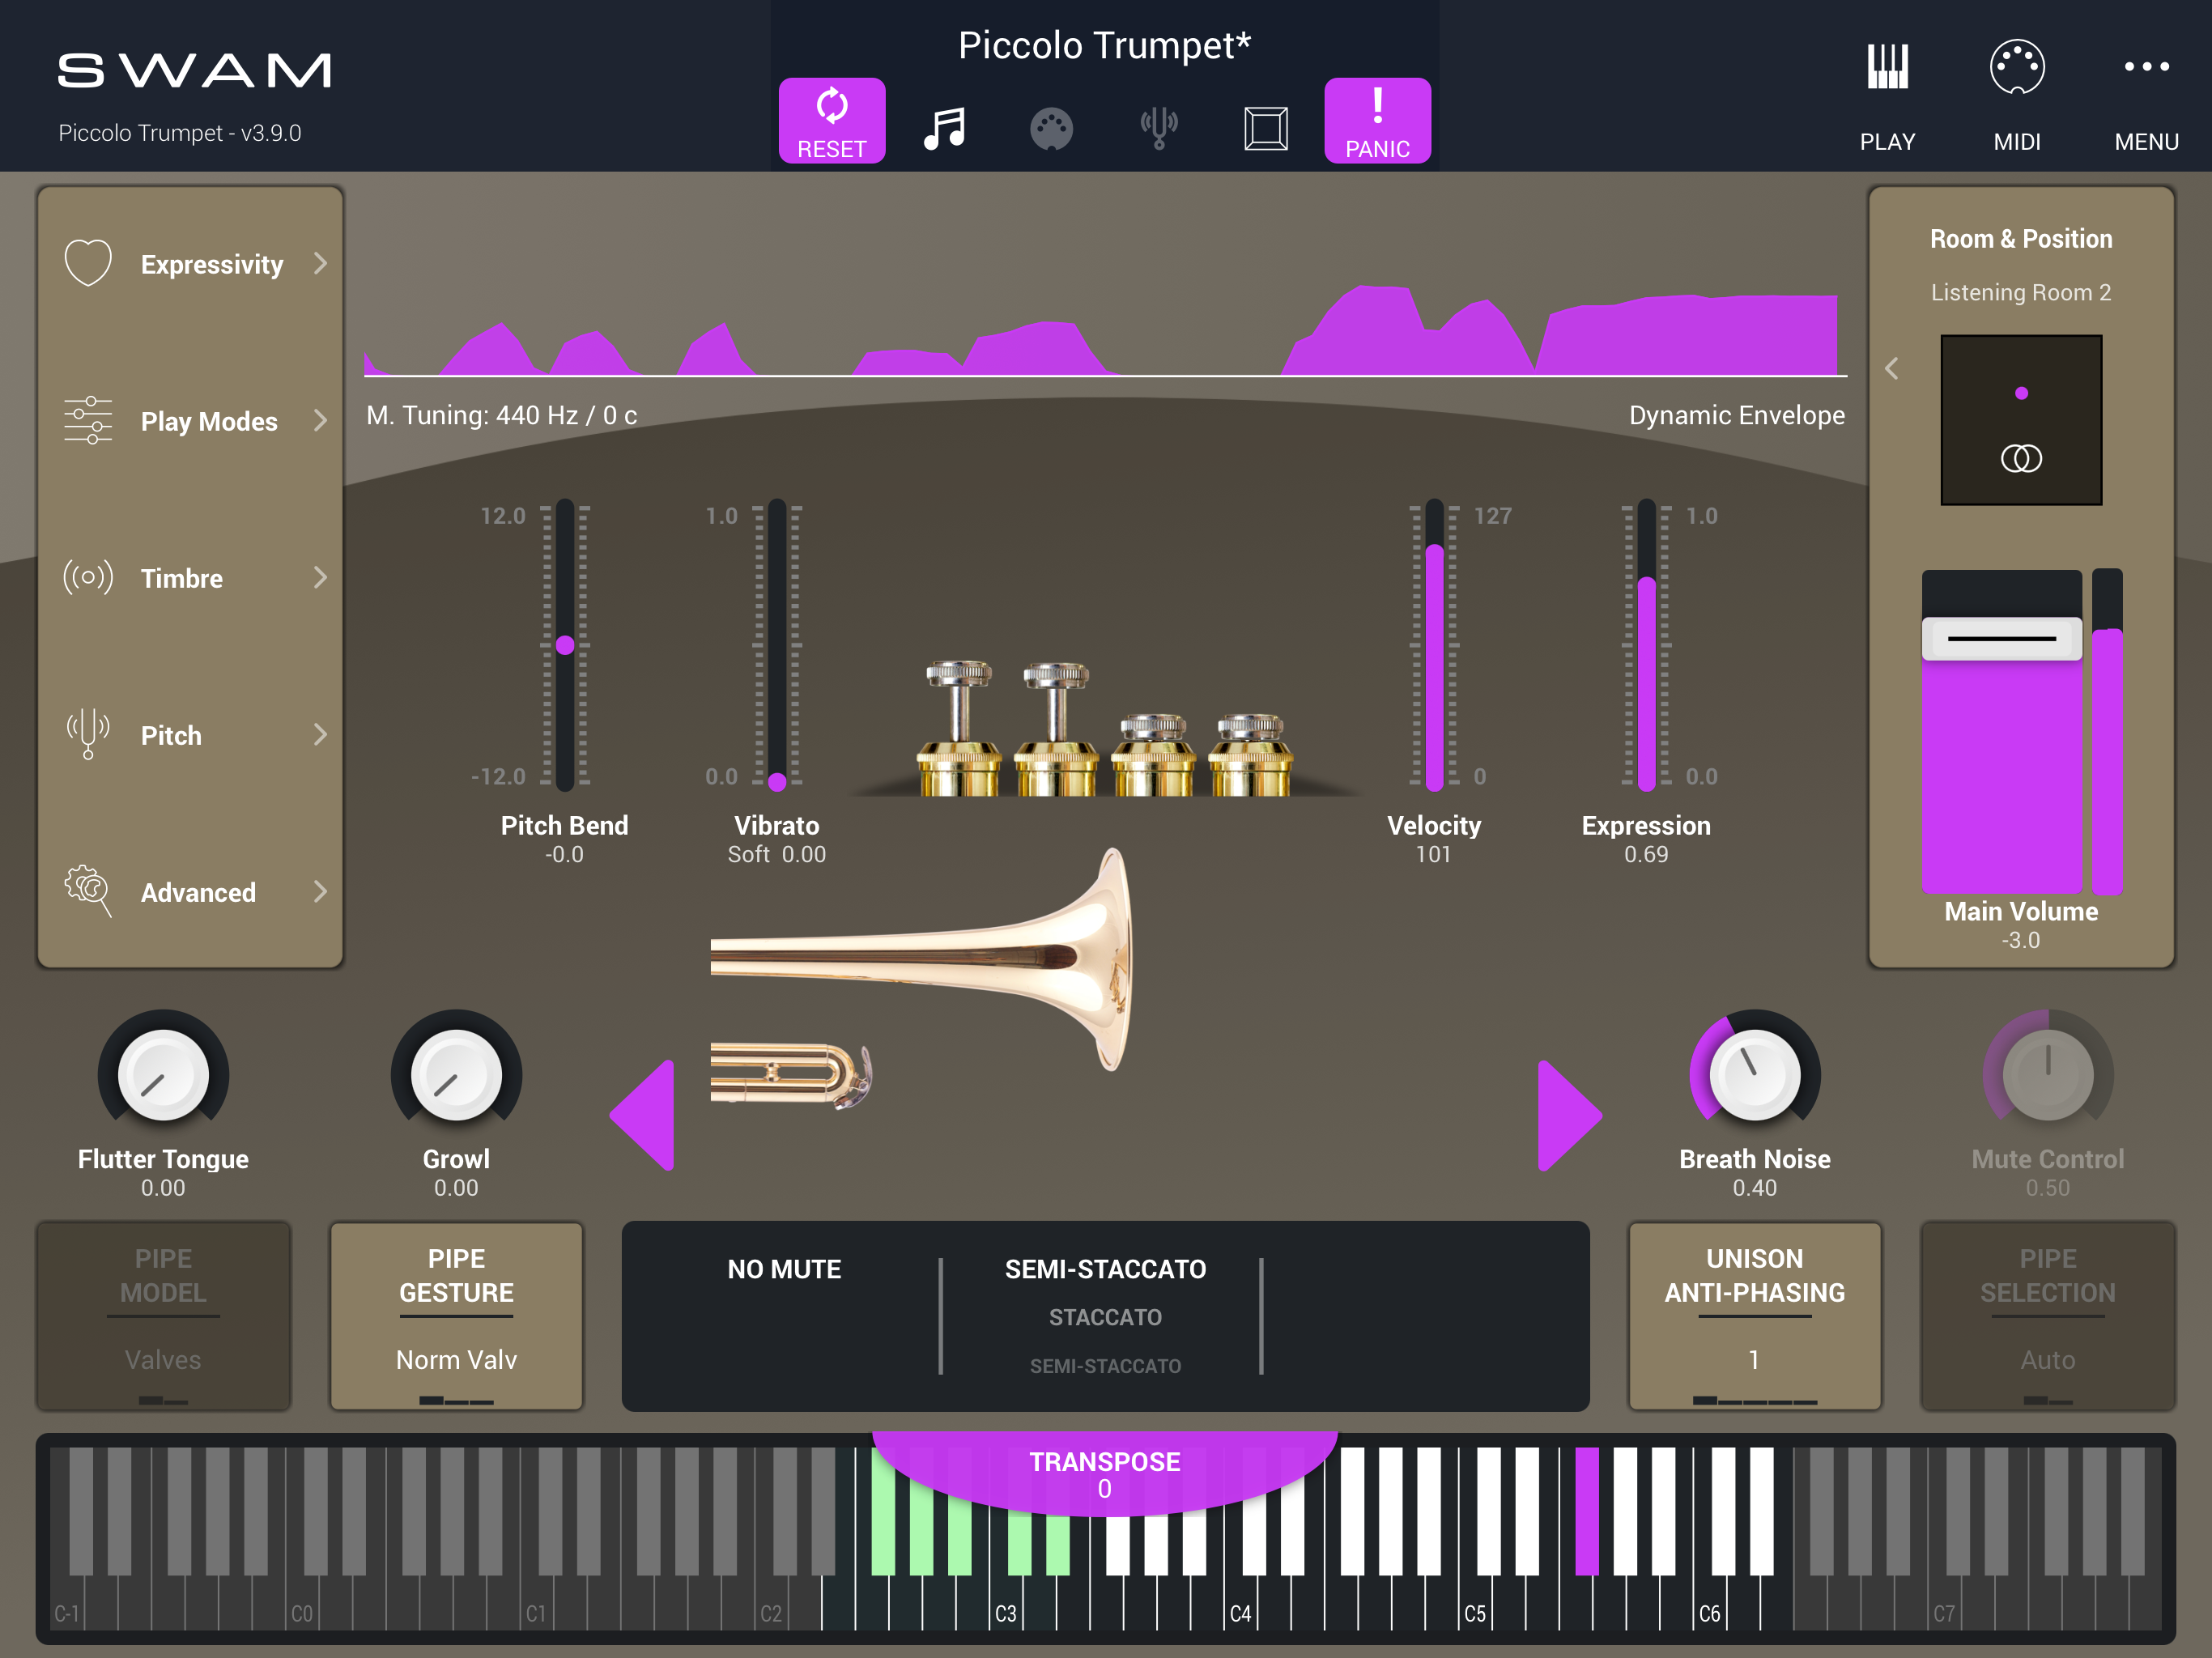Click the Main Volume fader handle
The width and height of the screenshot is (2212, 1658).
click(2001, 638)
